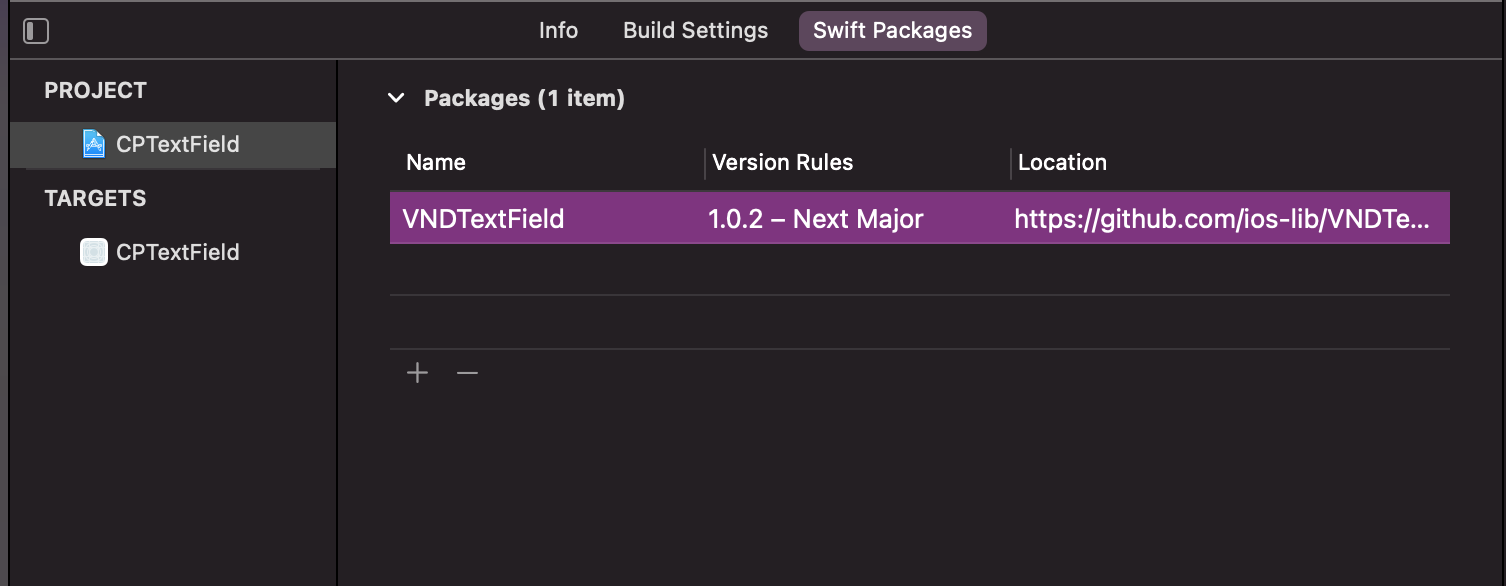
Task: Click the Location column header
Action: point(1061,162)
